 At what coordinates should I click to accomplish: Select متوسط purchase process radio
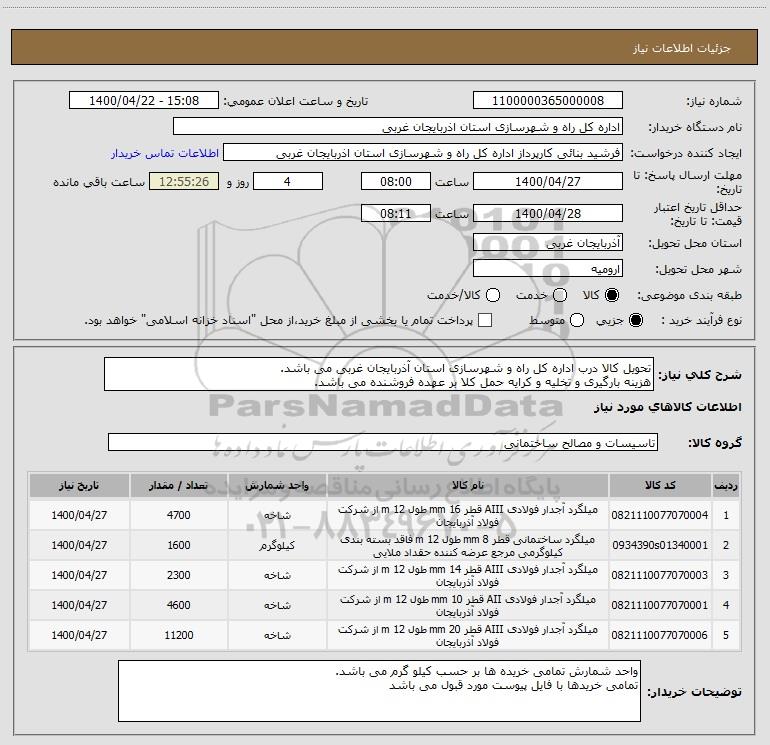pos(577,320)
